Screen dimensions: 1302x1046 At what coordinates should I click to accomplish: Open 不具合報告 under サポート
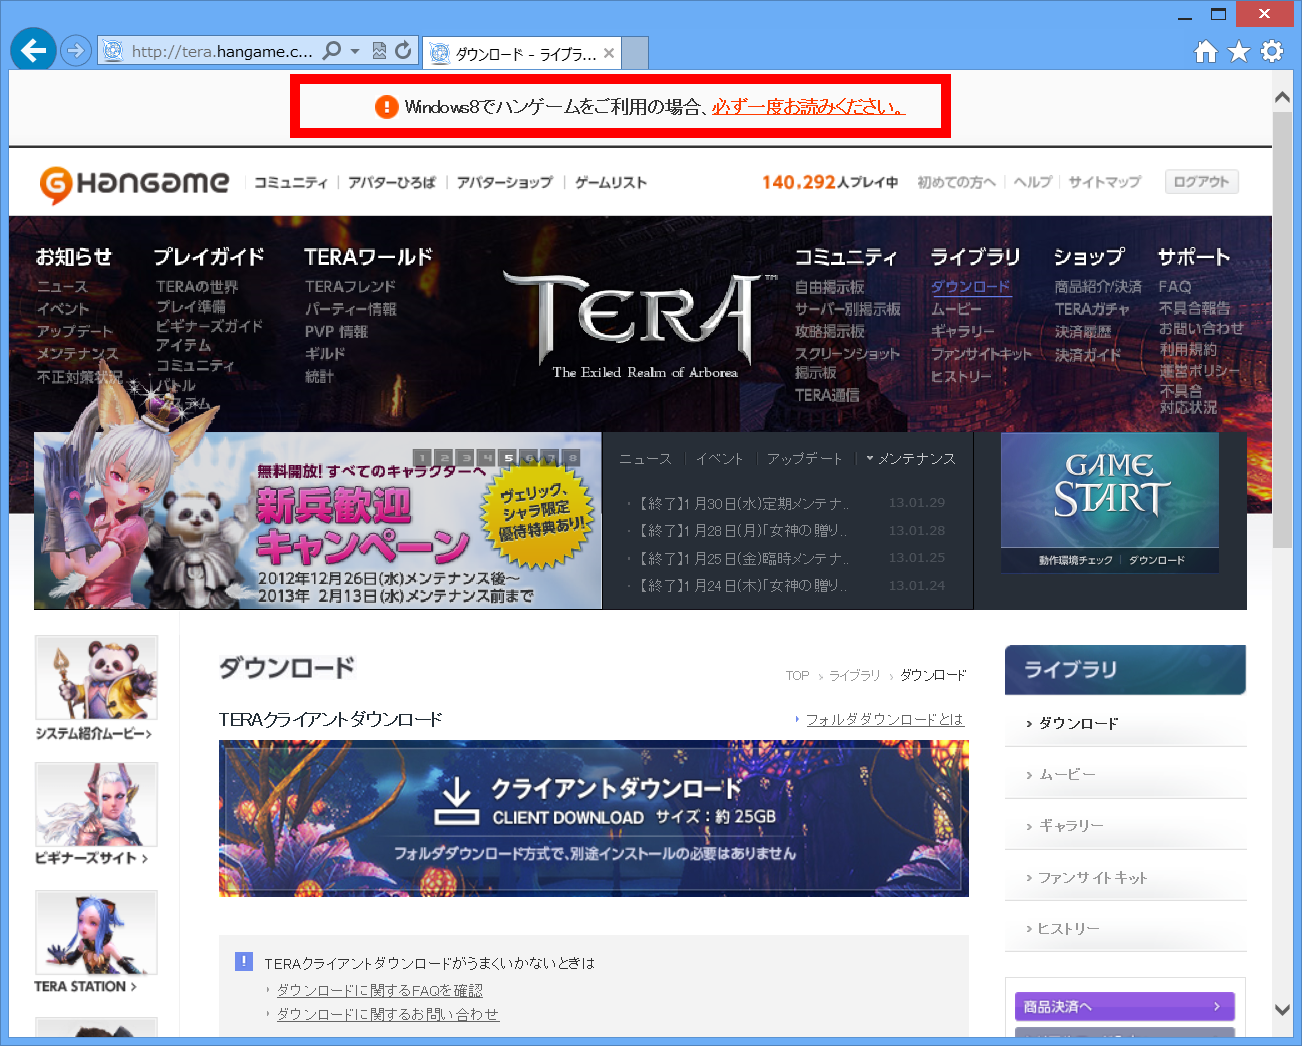pyautogui.click(x=1195, y=308)
